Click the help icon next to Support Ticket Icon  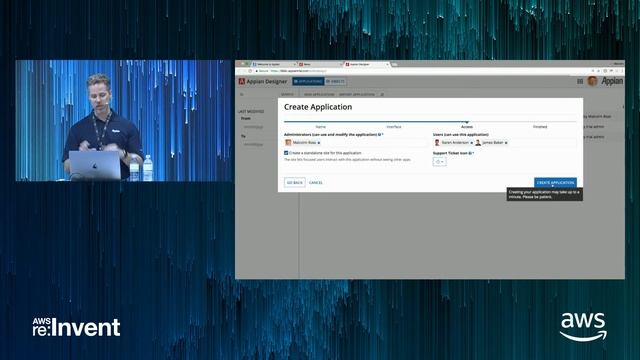tap(470, 153)
